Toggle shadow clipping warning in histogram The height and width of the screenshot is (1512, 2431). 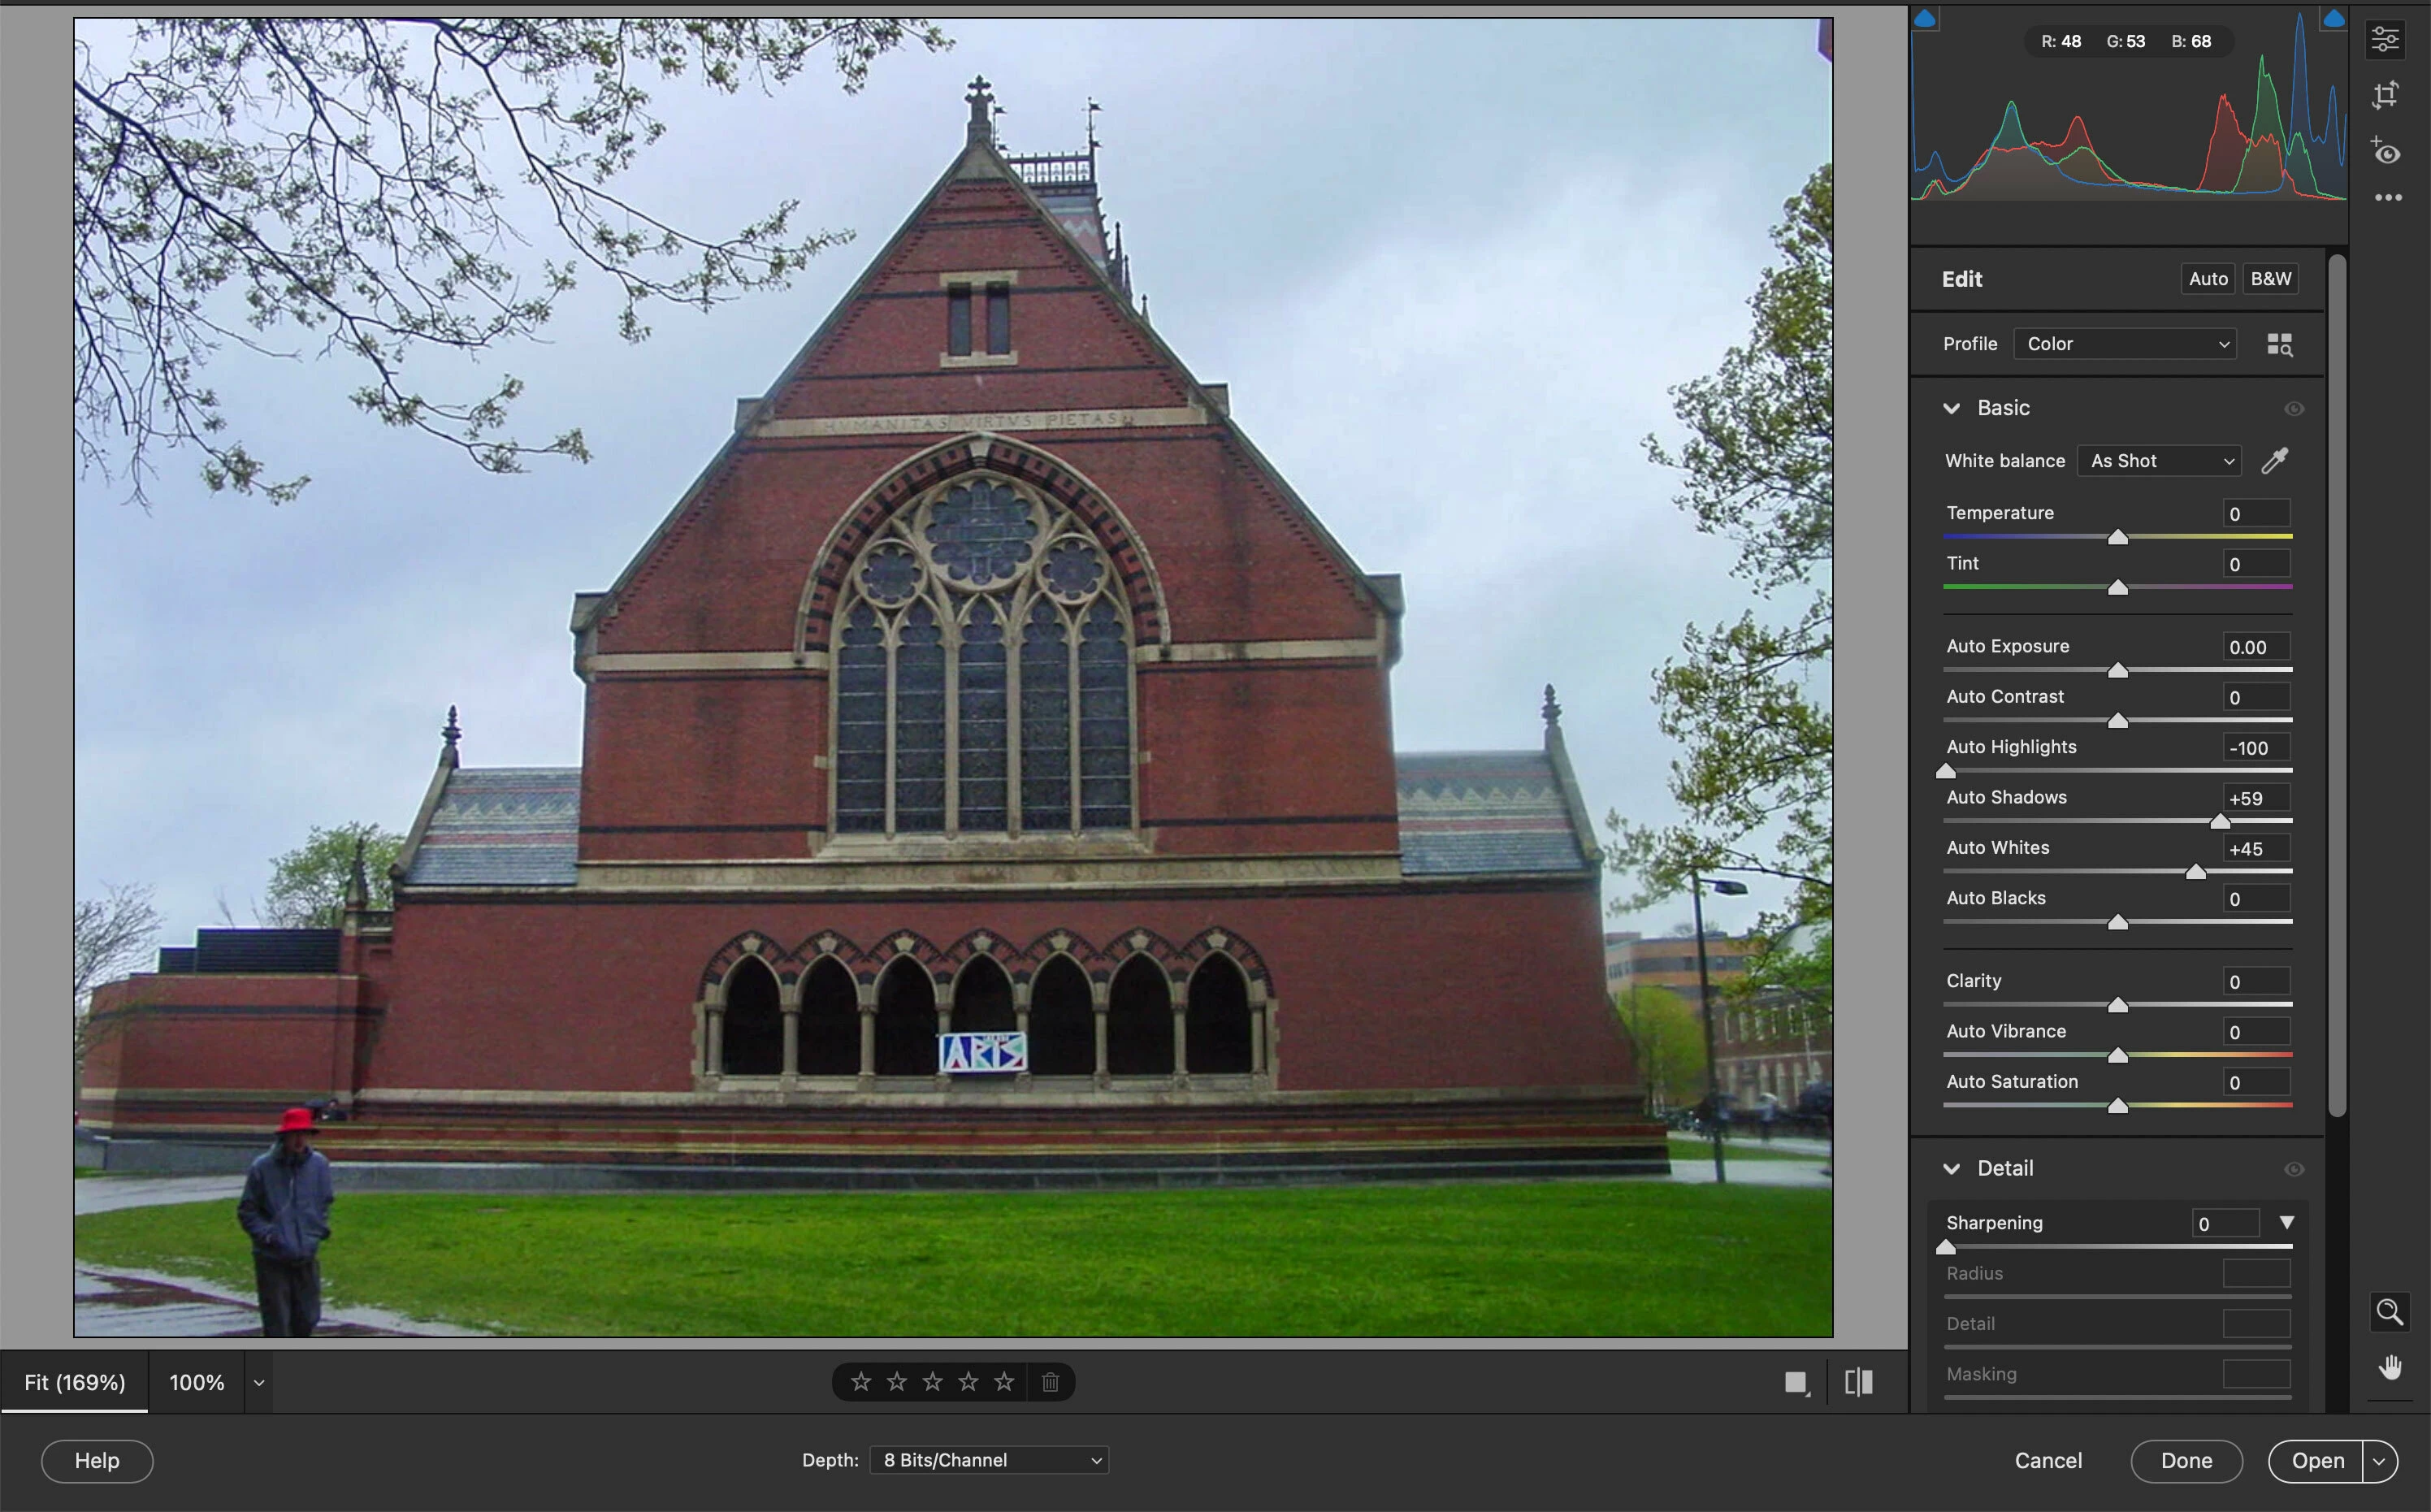1925,19
